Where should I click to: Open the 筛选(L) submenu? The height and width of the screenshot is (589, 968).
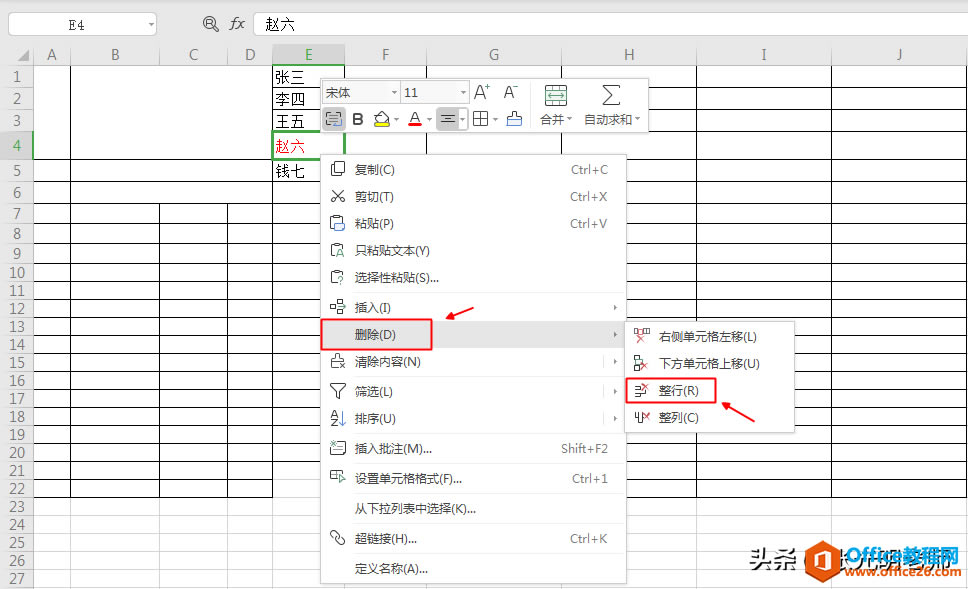(473, 391)
